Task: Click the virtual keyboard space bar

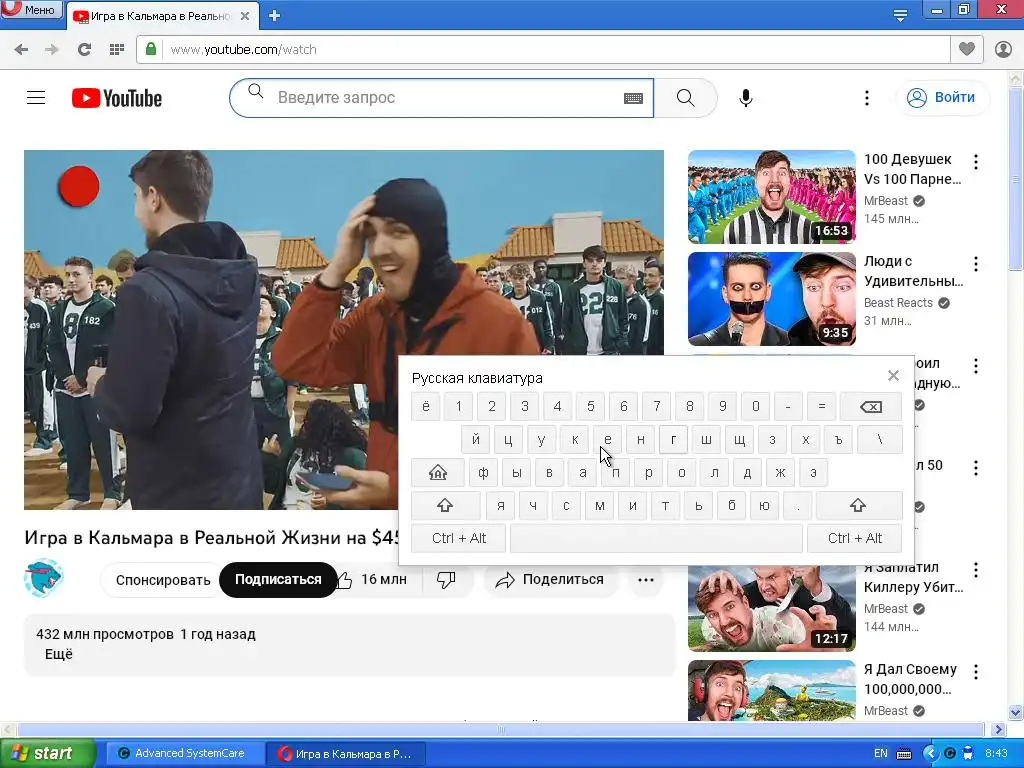Action: click(x=656, y=538)
